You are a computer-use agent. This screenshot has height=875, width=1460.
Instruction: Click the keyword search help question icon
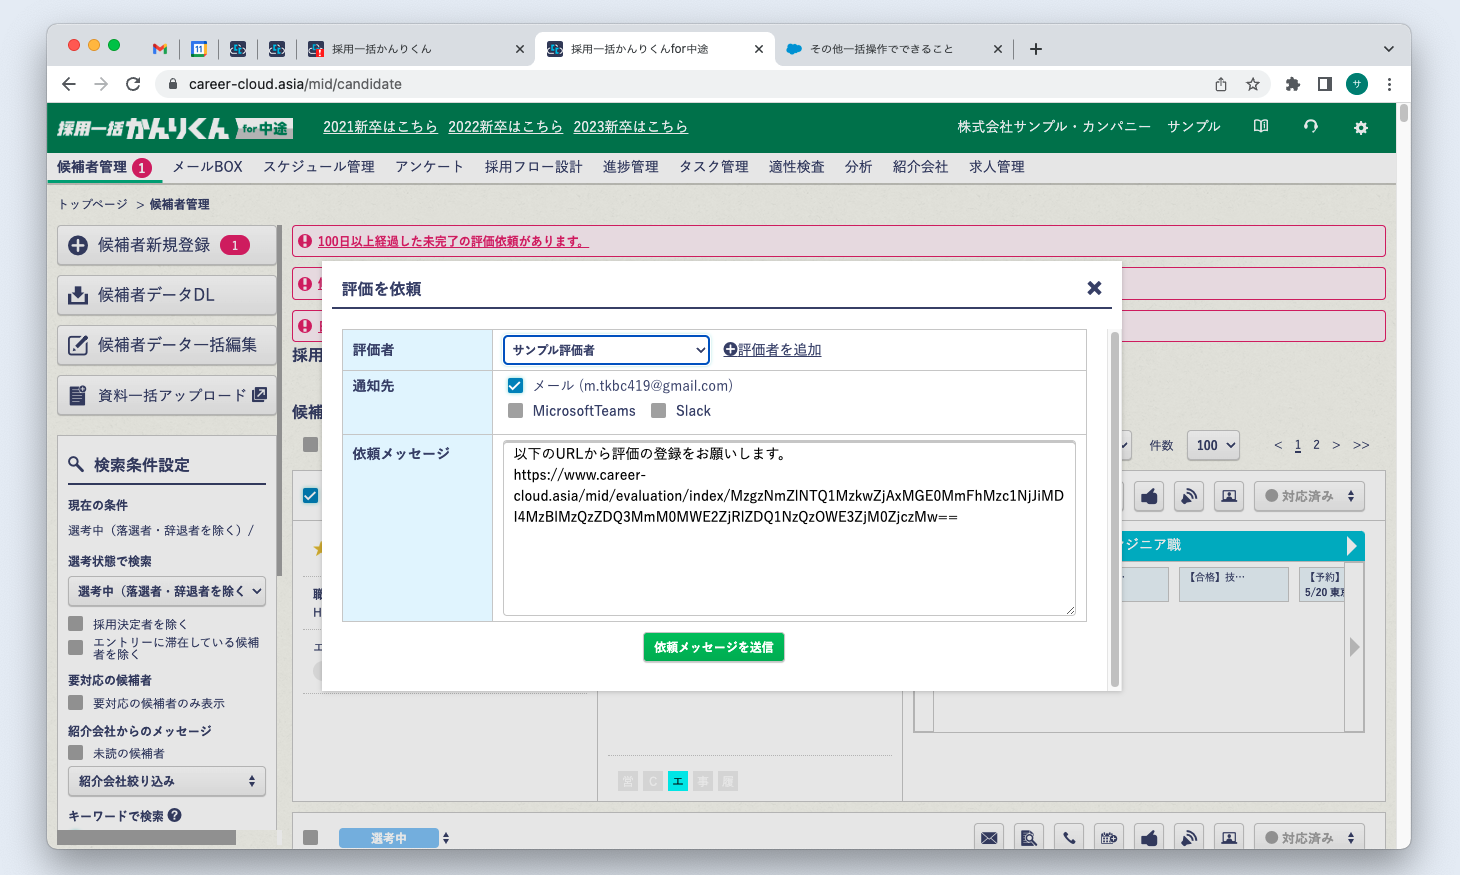175,815
